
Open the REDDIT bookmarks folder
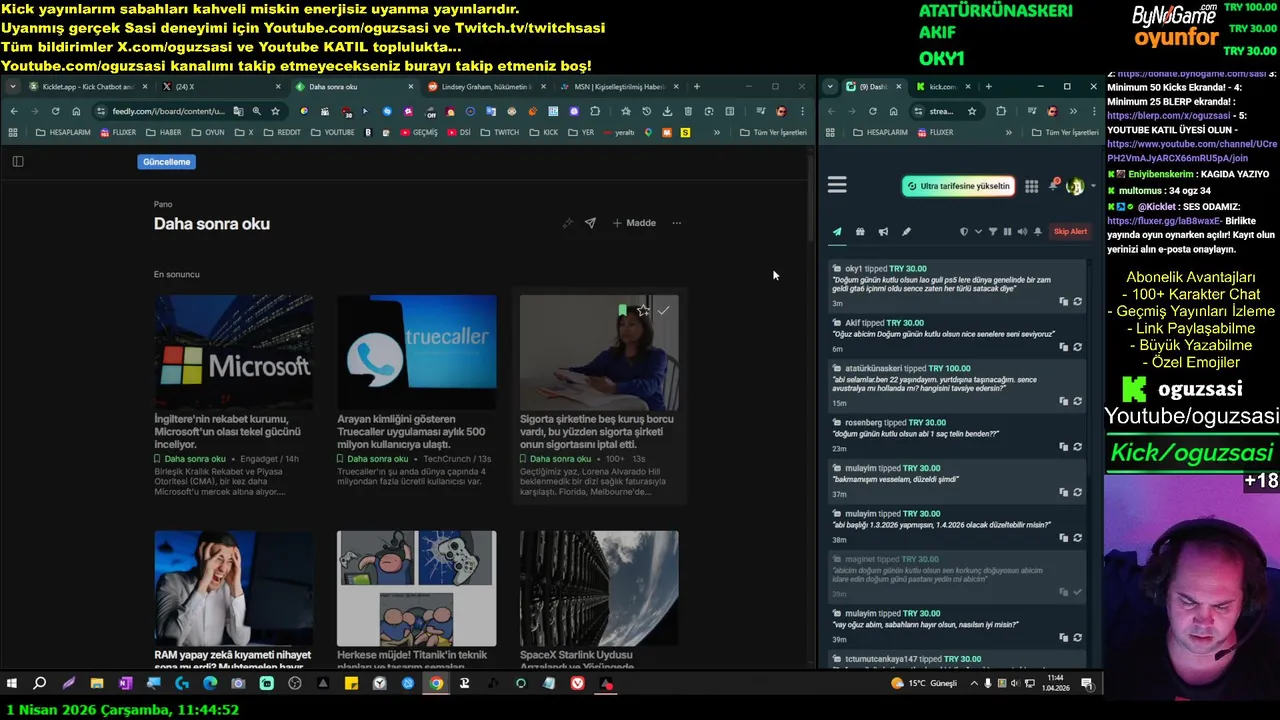click(281, 132)
